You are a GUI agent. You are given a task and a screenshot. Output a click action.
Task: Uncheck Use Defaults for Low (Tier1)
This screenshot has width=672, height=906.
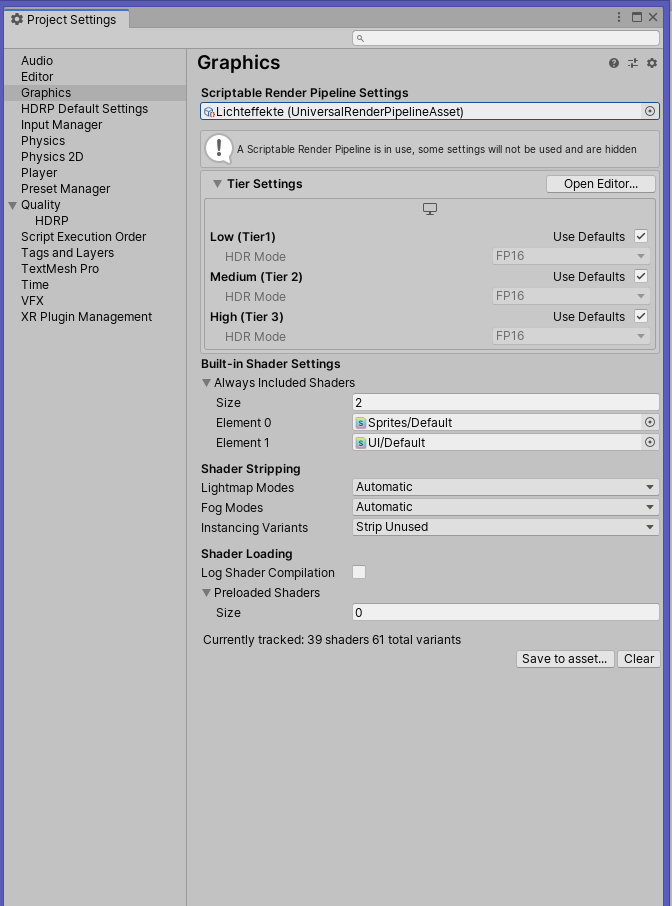(x=641, y=237)
